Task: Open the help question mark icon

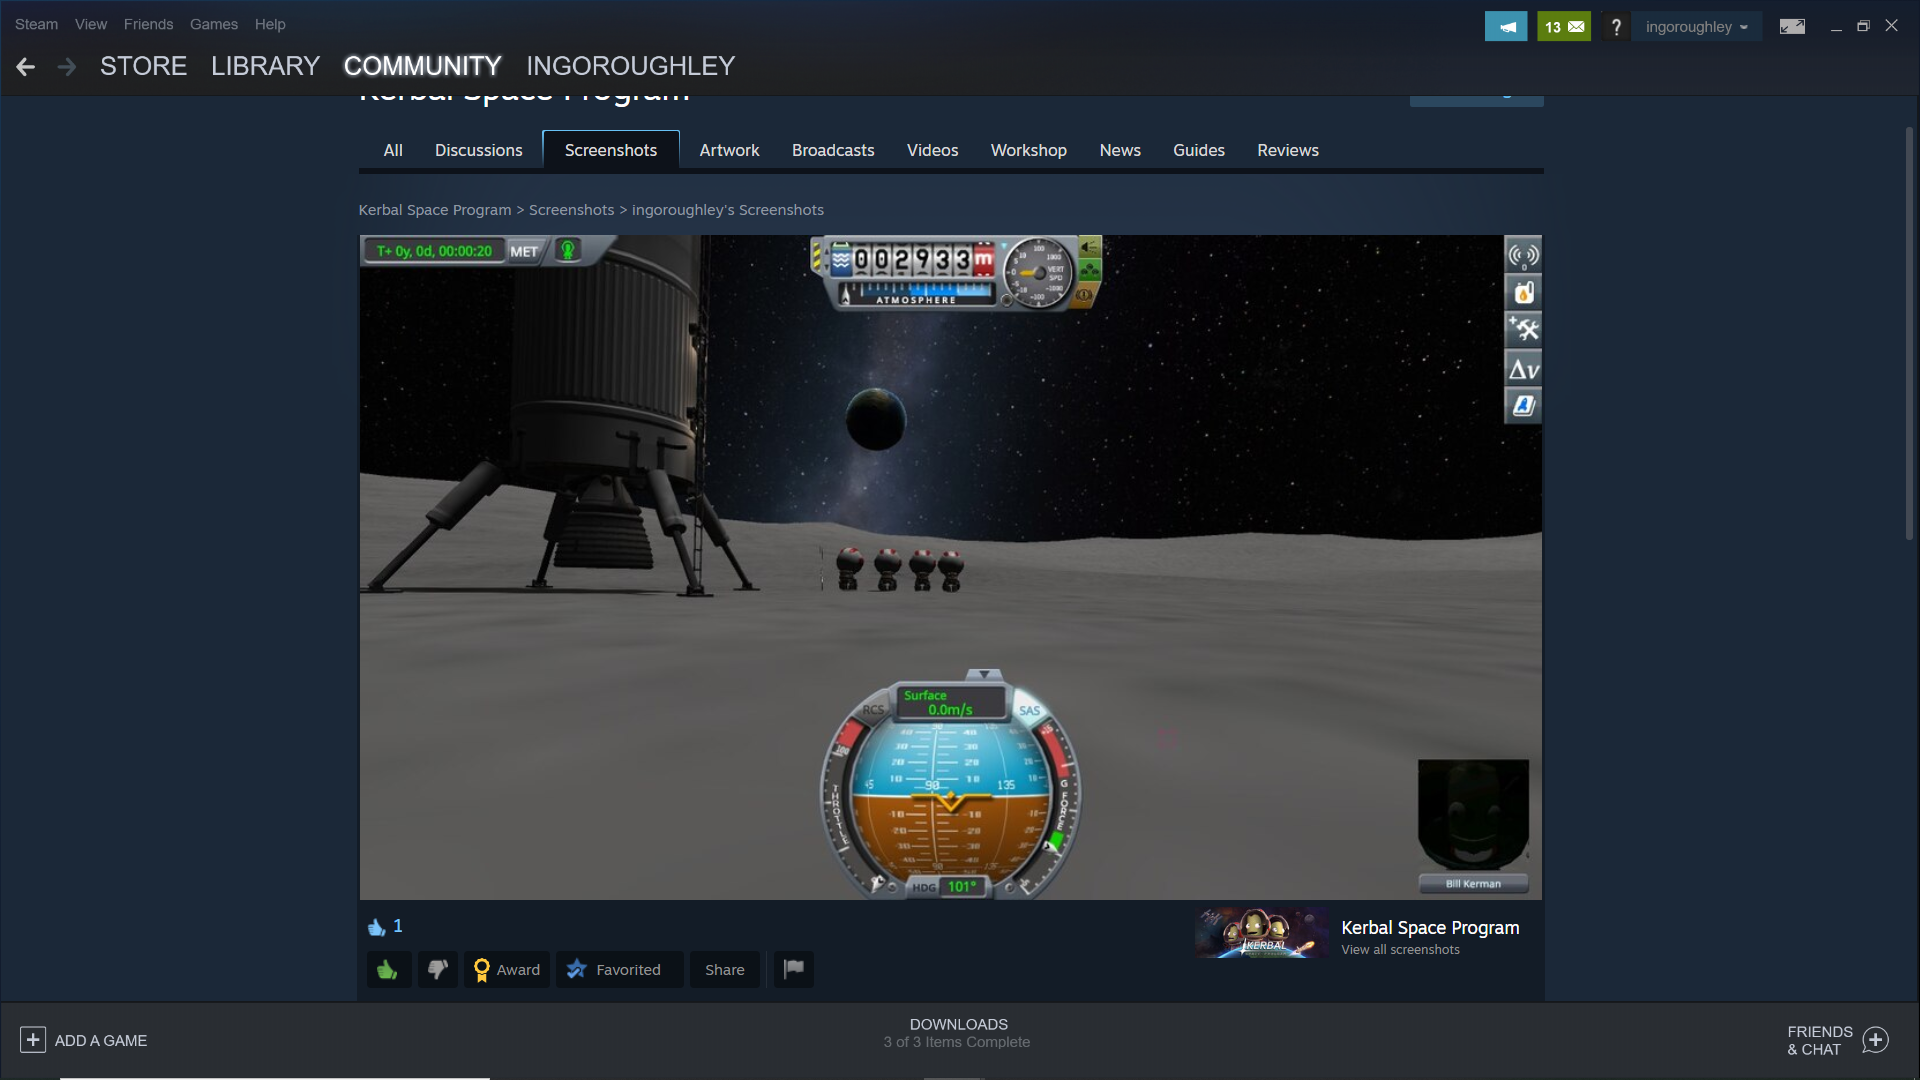Action: click(x=1616, y=27)
